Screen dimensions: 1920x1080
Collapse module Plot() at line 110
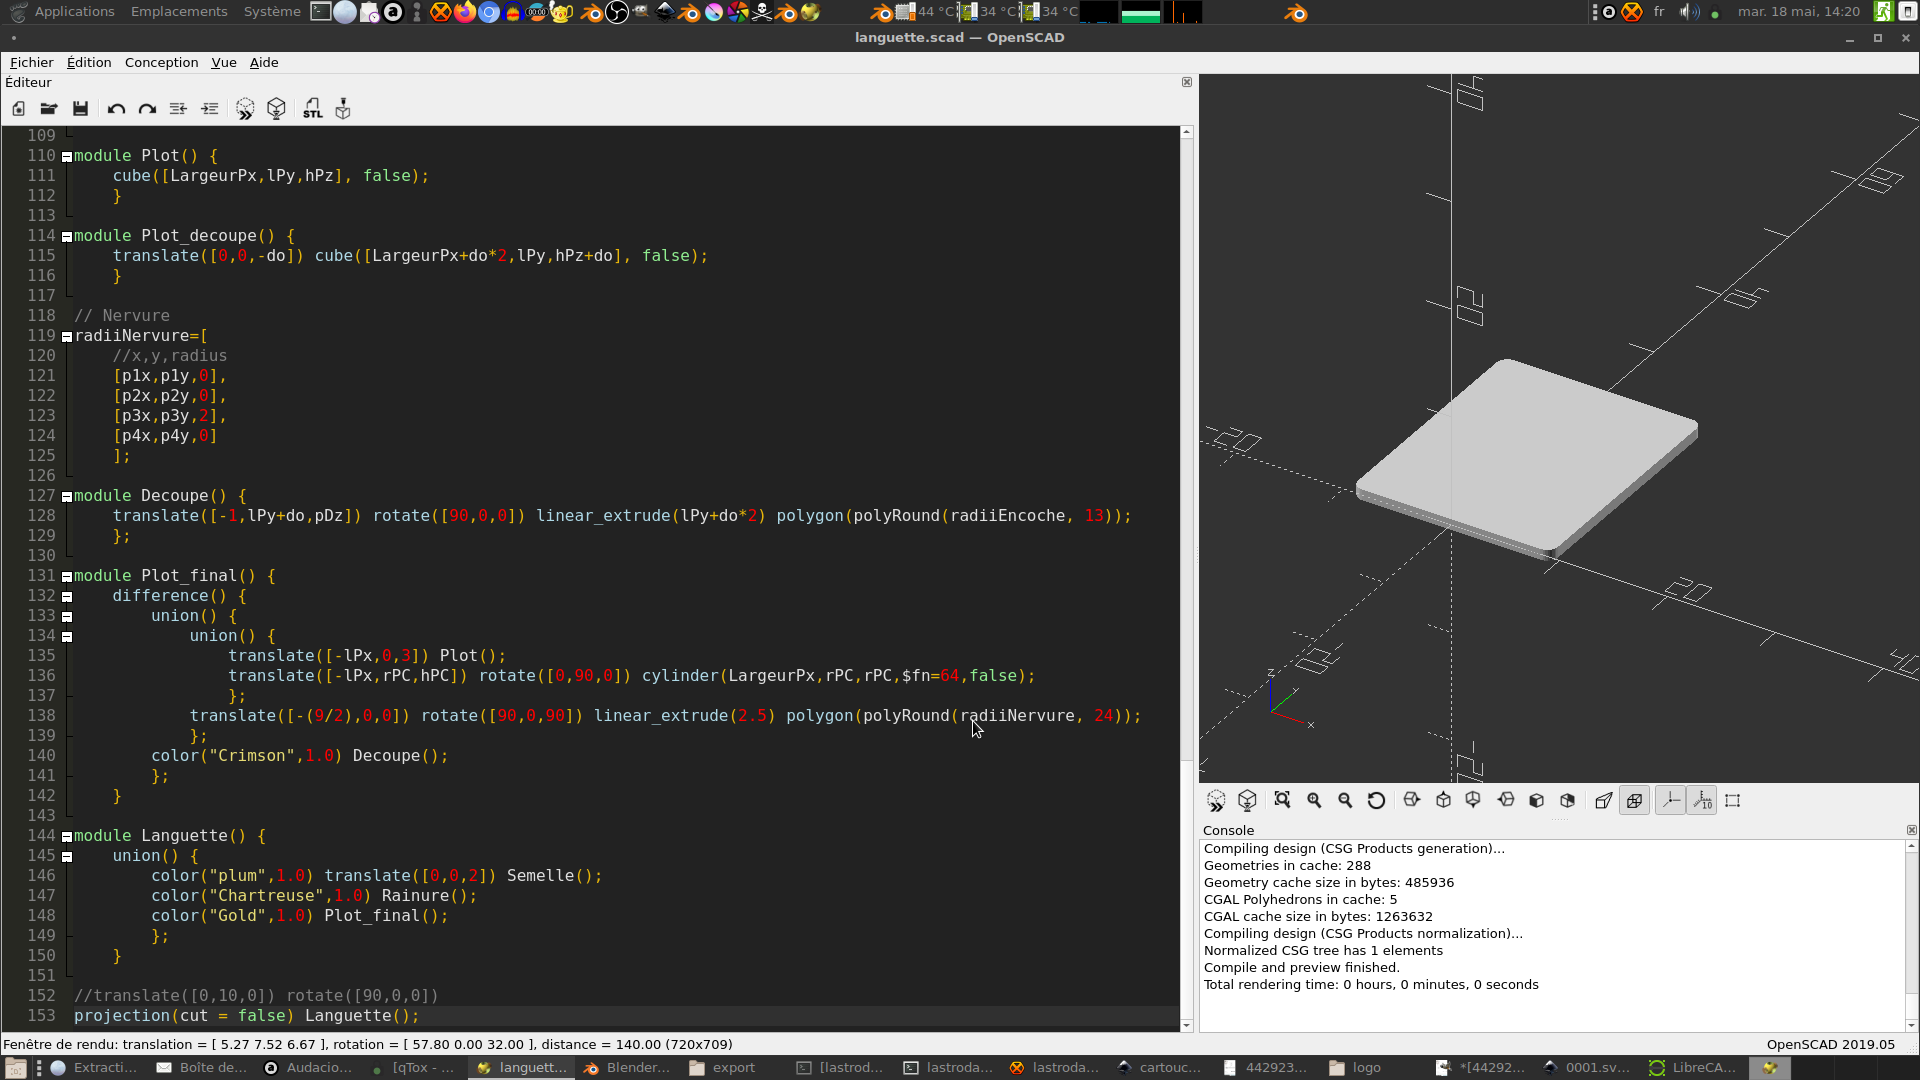[x=67, y=157]
